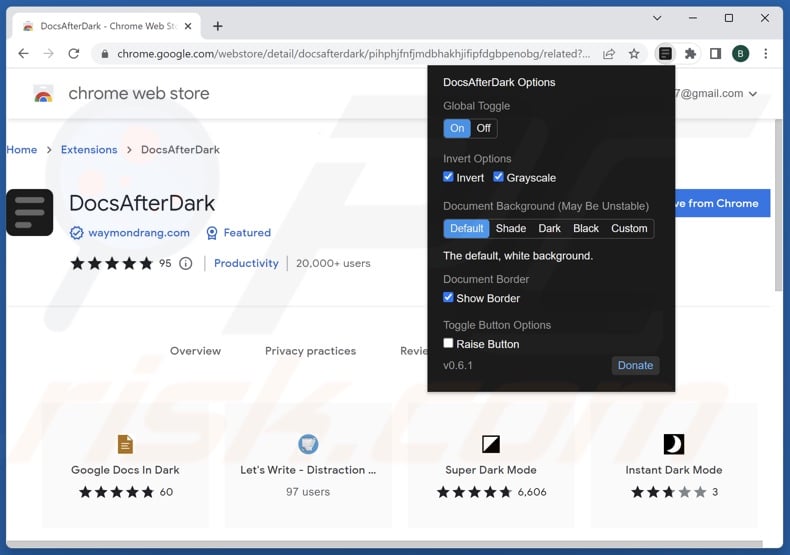Visit waymondrang.com publisher link
Screen dimensions: 790x555
click(139, 233)
